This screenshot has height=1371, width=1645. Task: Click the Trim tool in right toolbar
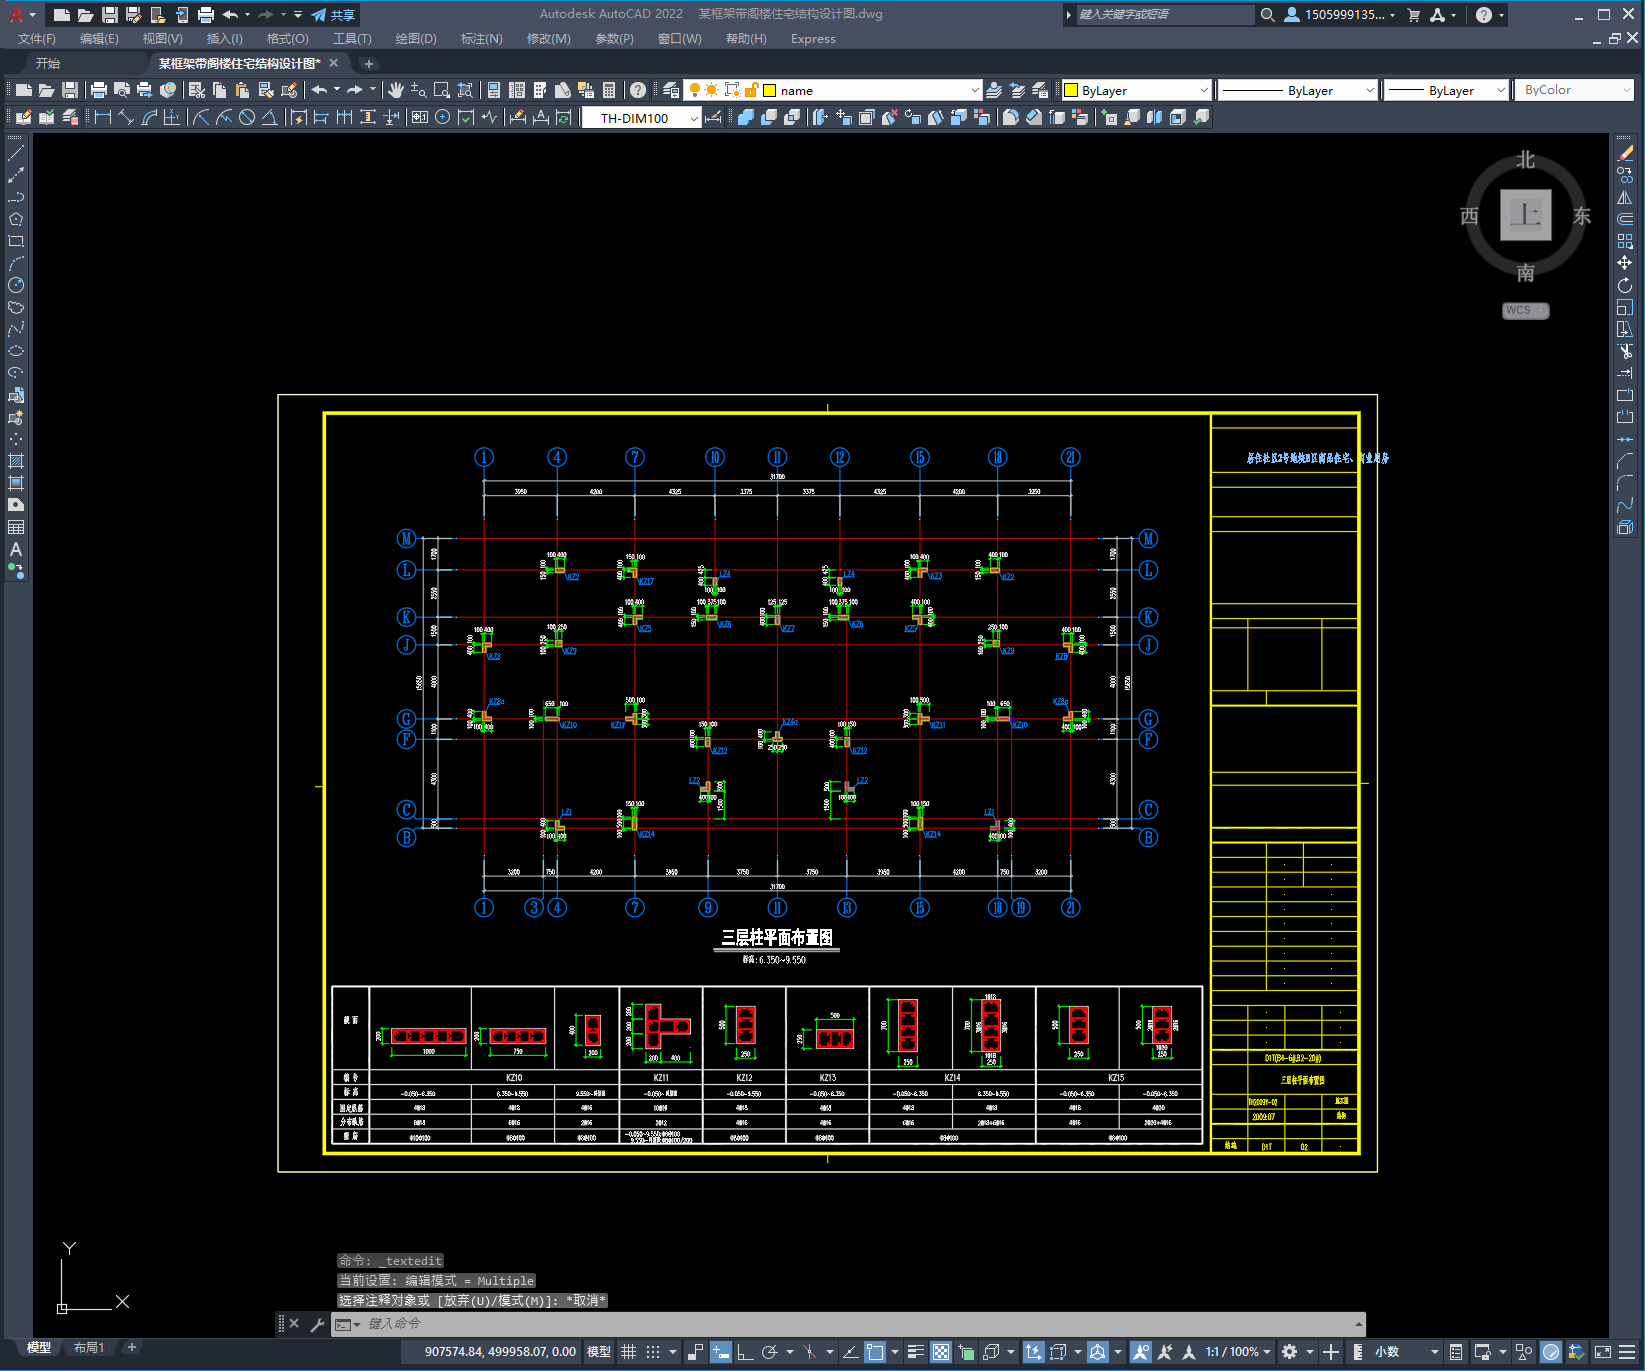click(x=1625, y=351)
